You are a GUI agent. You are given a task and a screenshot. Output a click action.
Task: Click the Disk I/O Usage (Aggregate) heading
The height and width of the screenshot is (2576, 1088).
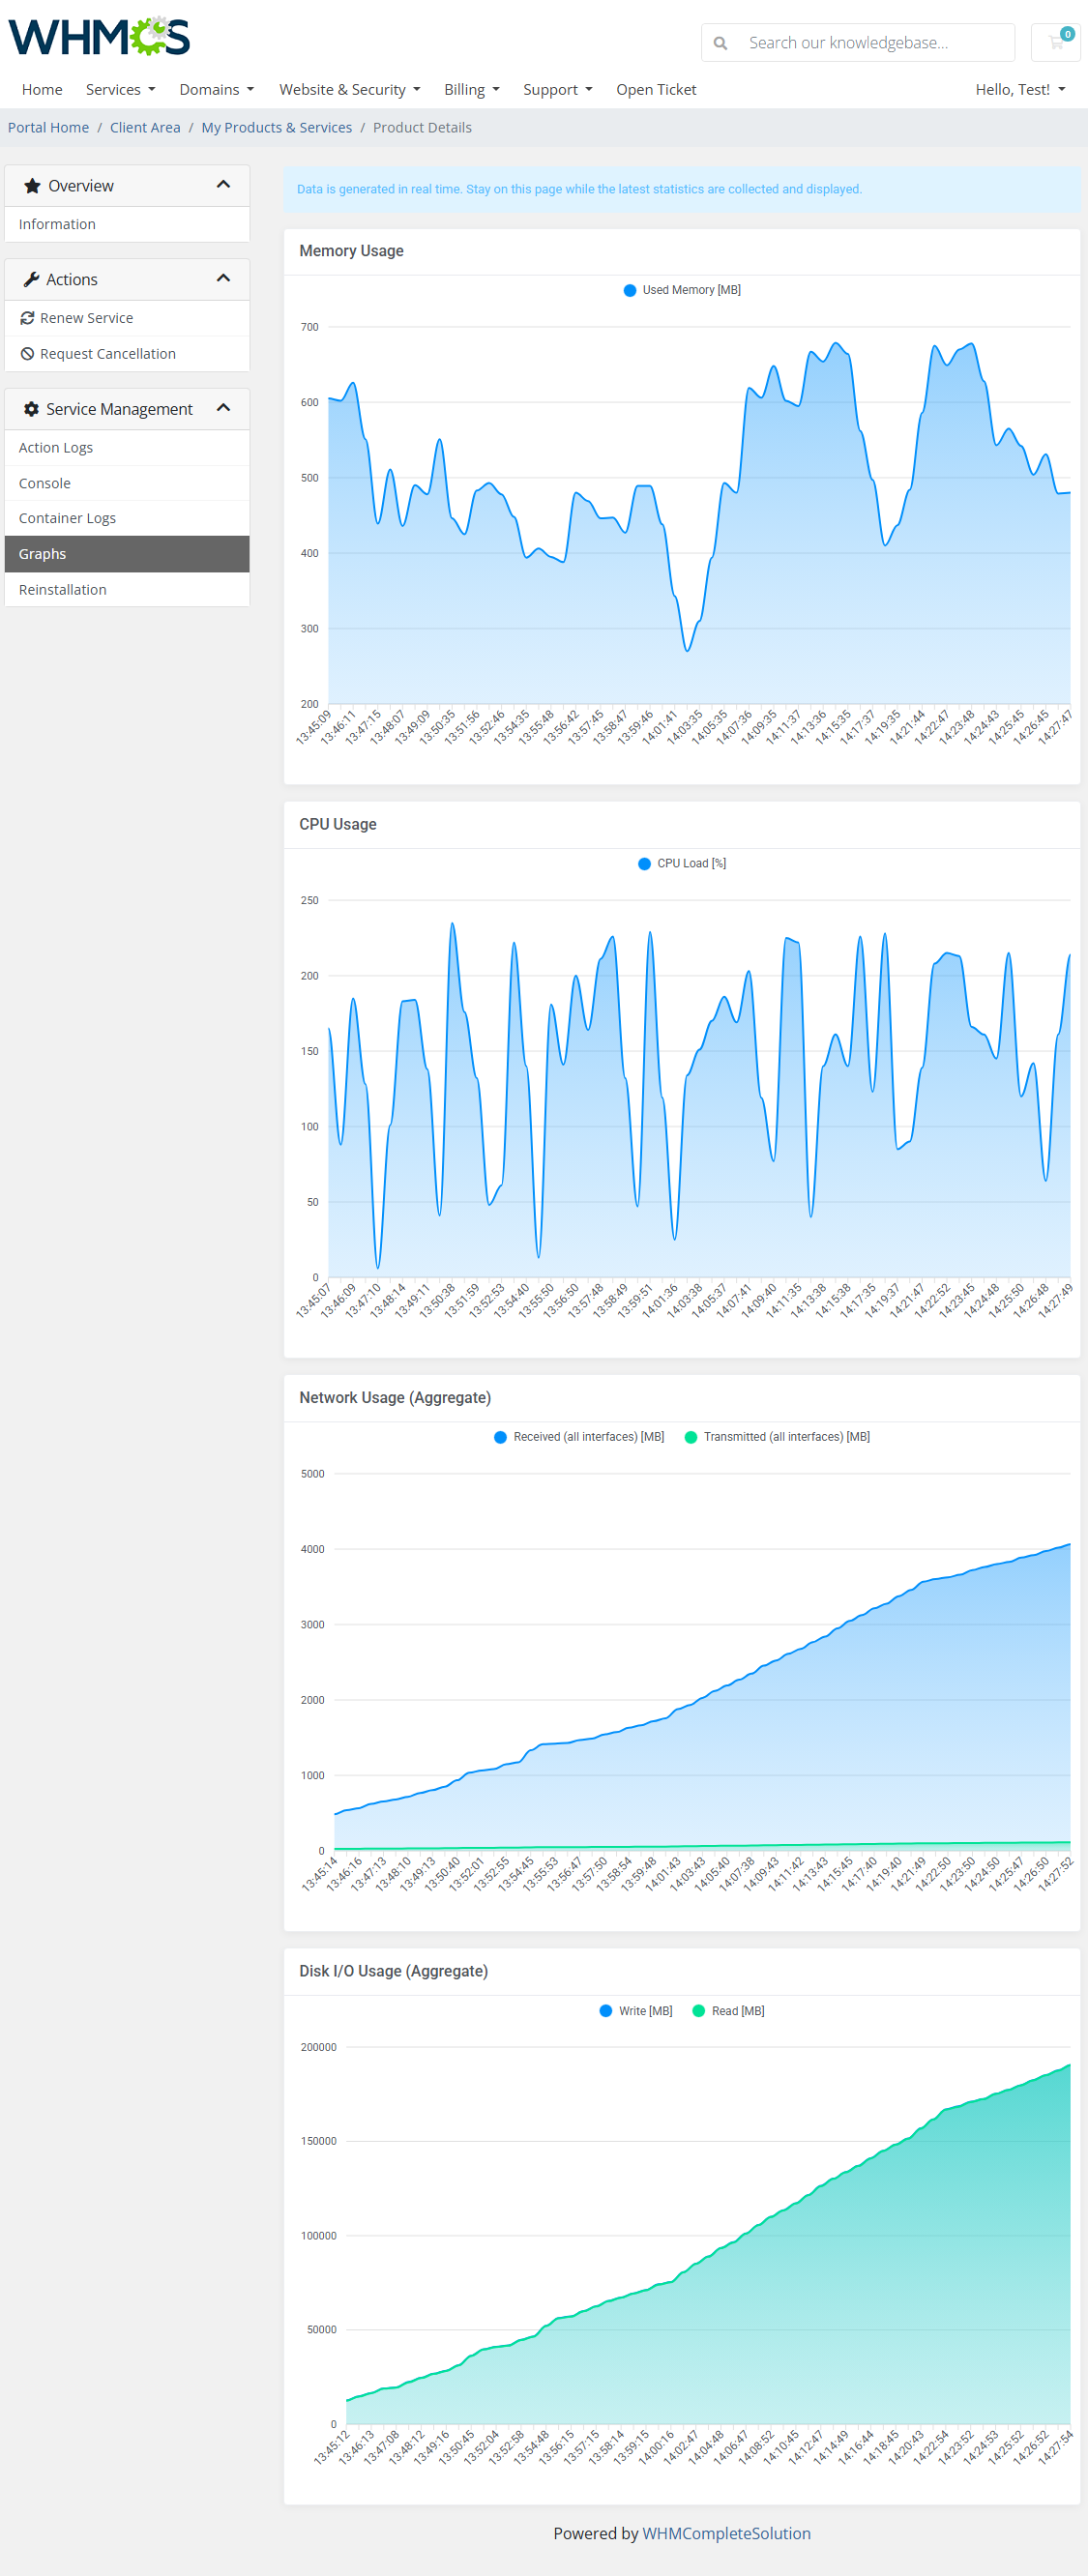[393, 1972]
